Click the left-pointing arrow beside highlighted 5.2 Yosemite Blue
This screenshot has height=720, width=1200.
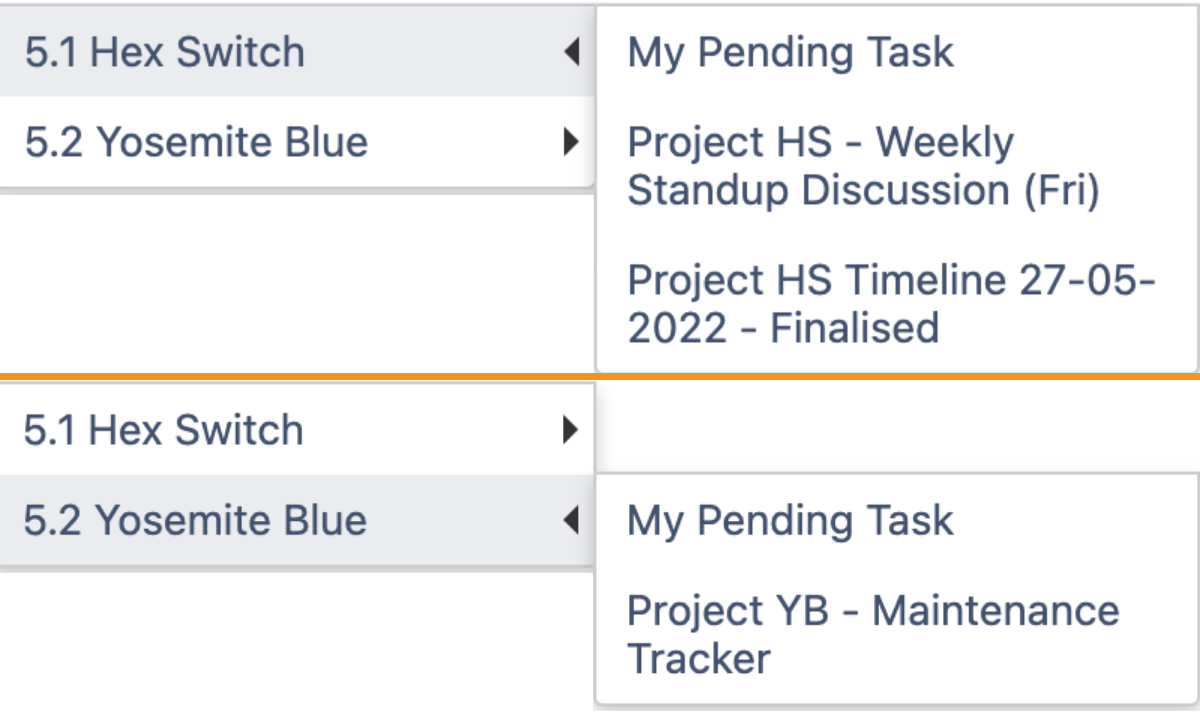pyautogui.click(x=571, y=520)
